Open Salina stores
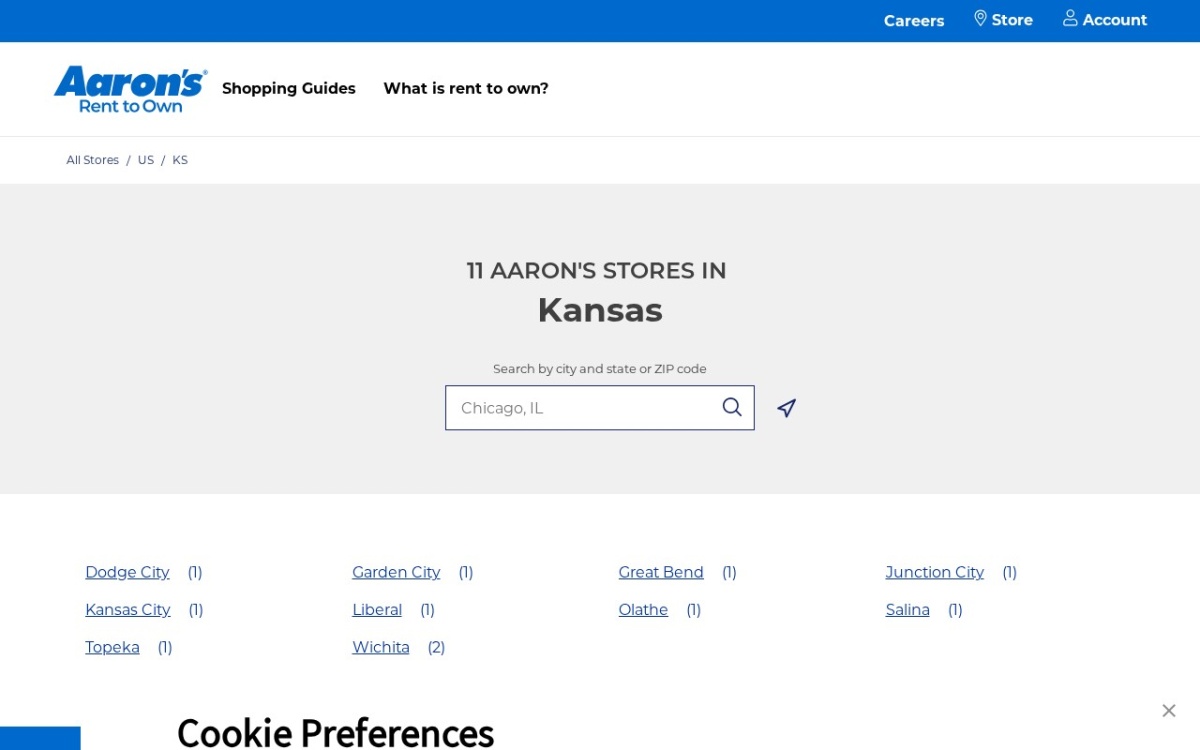Viewport: 1200px width, 750px height. tap(908, 610)
